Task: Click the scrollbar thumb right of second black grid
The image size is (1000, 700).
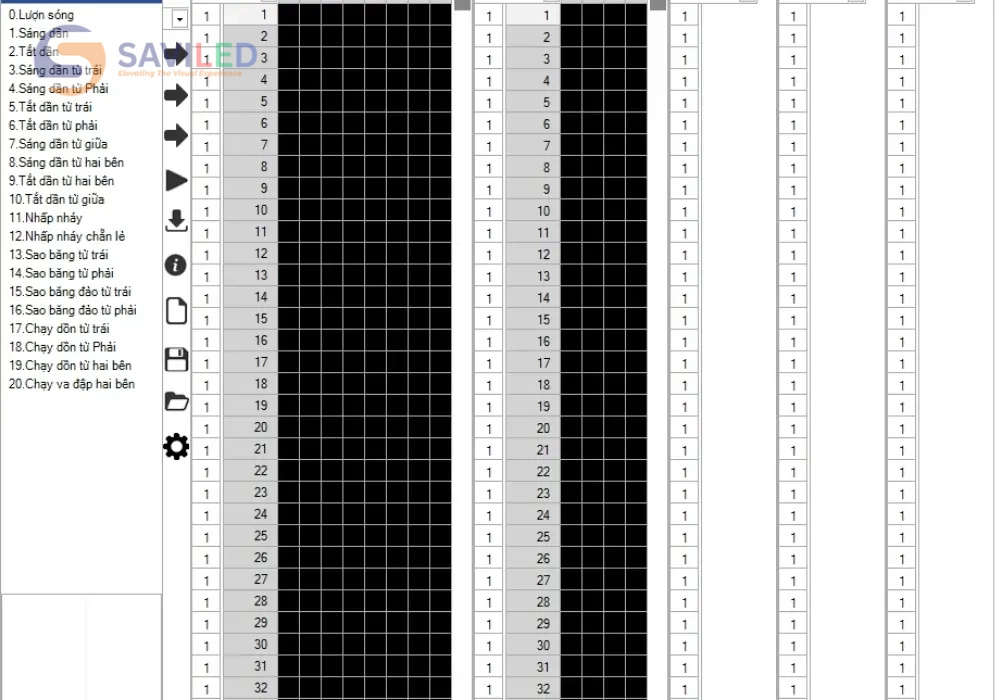Action: pyautogui.click(x=658, y=4)
